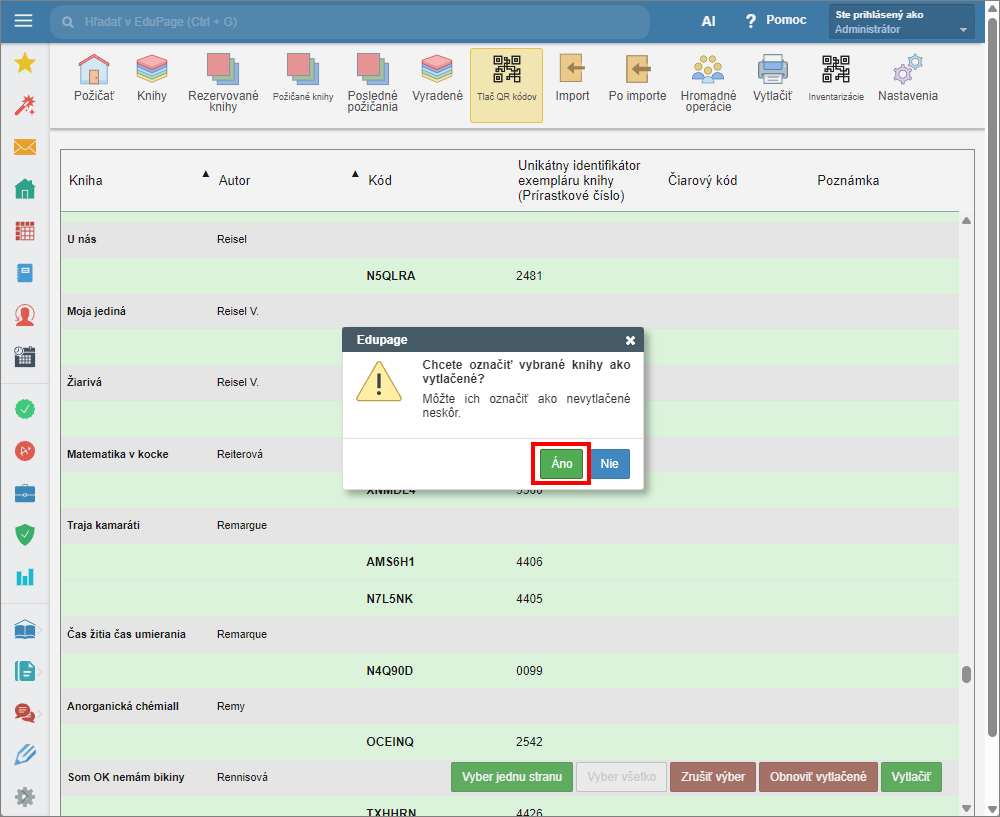Select the Tlač QR kódov tab
This screenshot has width=1000, height=817.
click(x=506, y=85)
